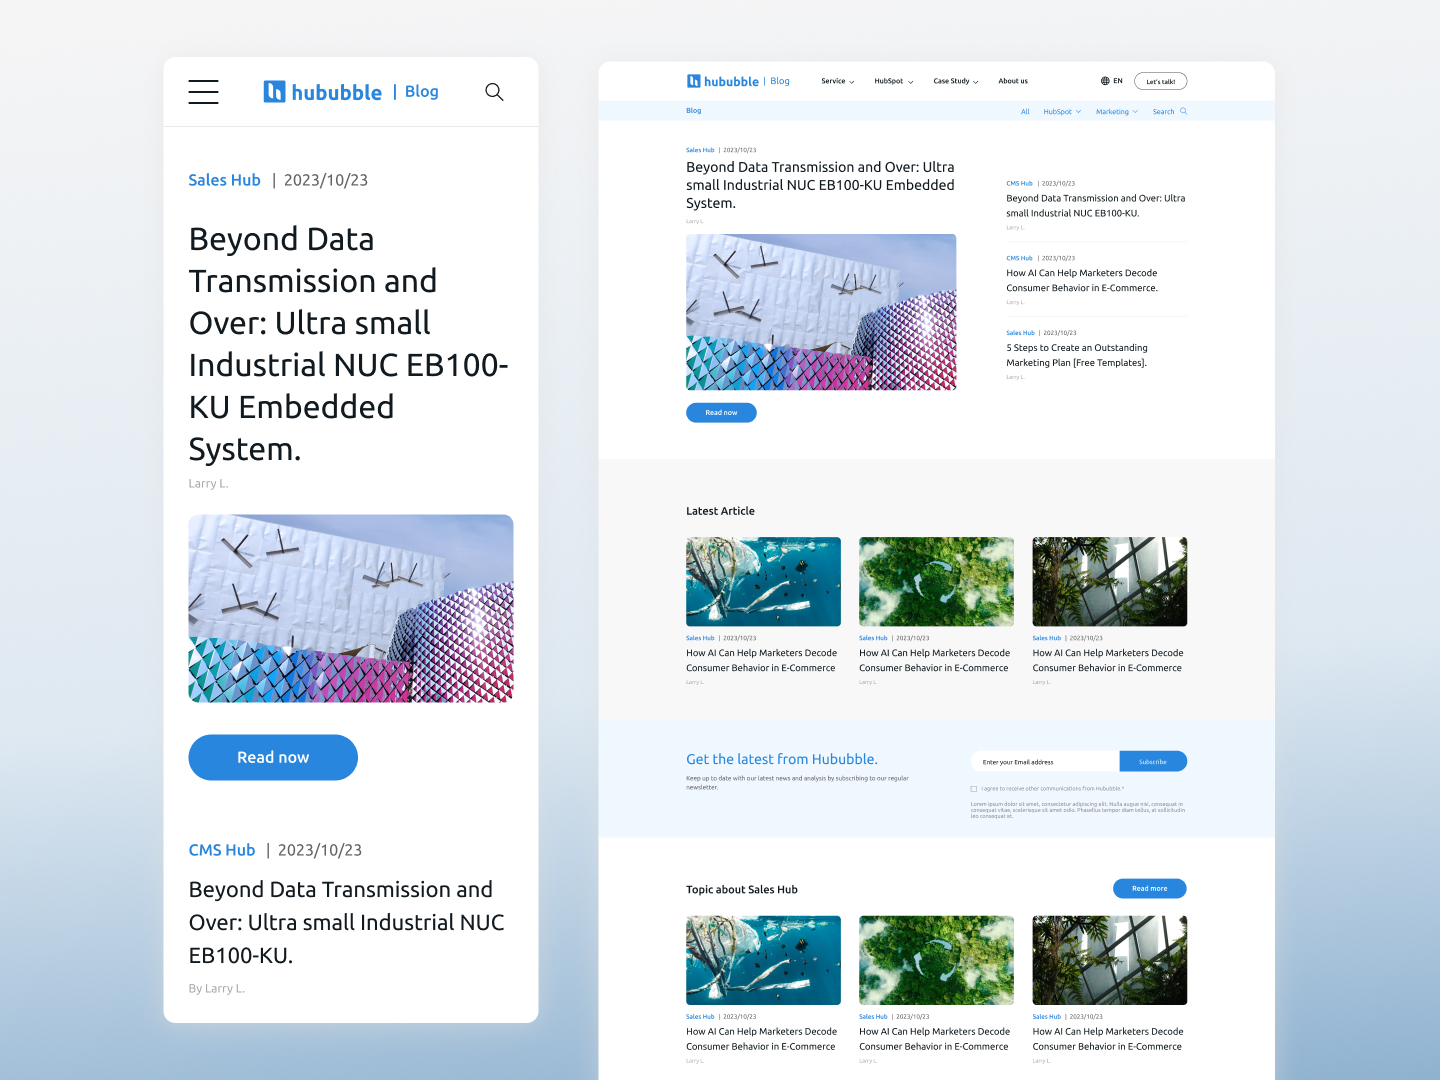Click the Subscribe button
This screenshot has width=1440, height=1080.
1152,762
